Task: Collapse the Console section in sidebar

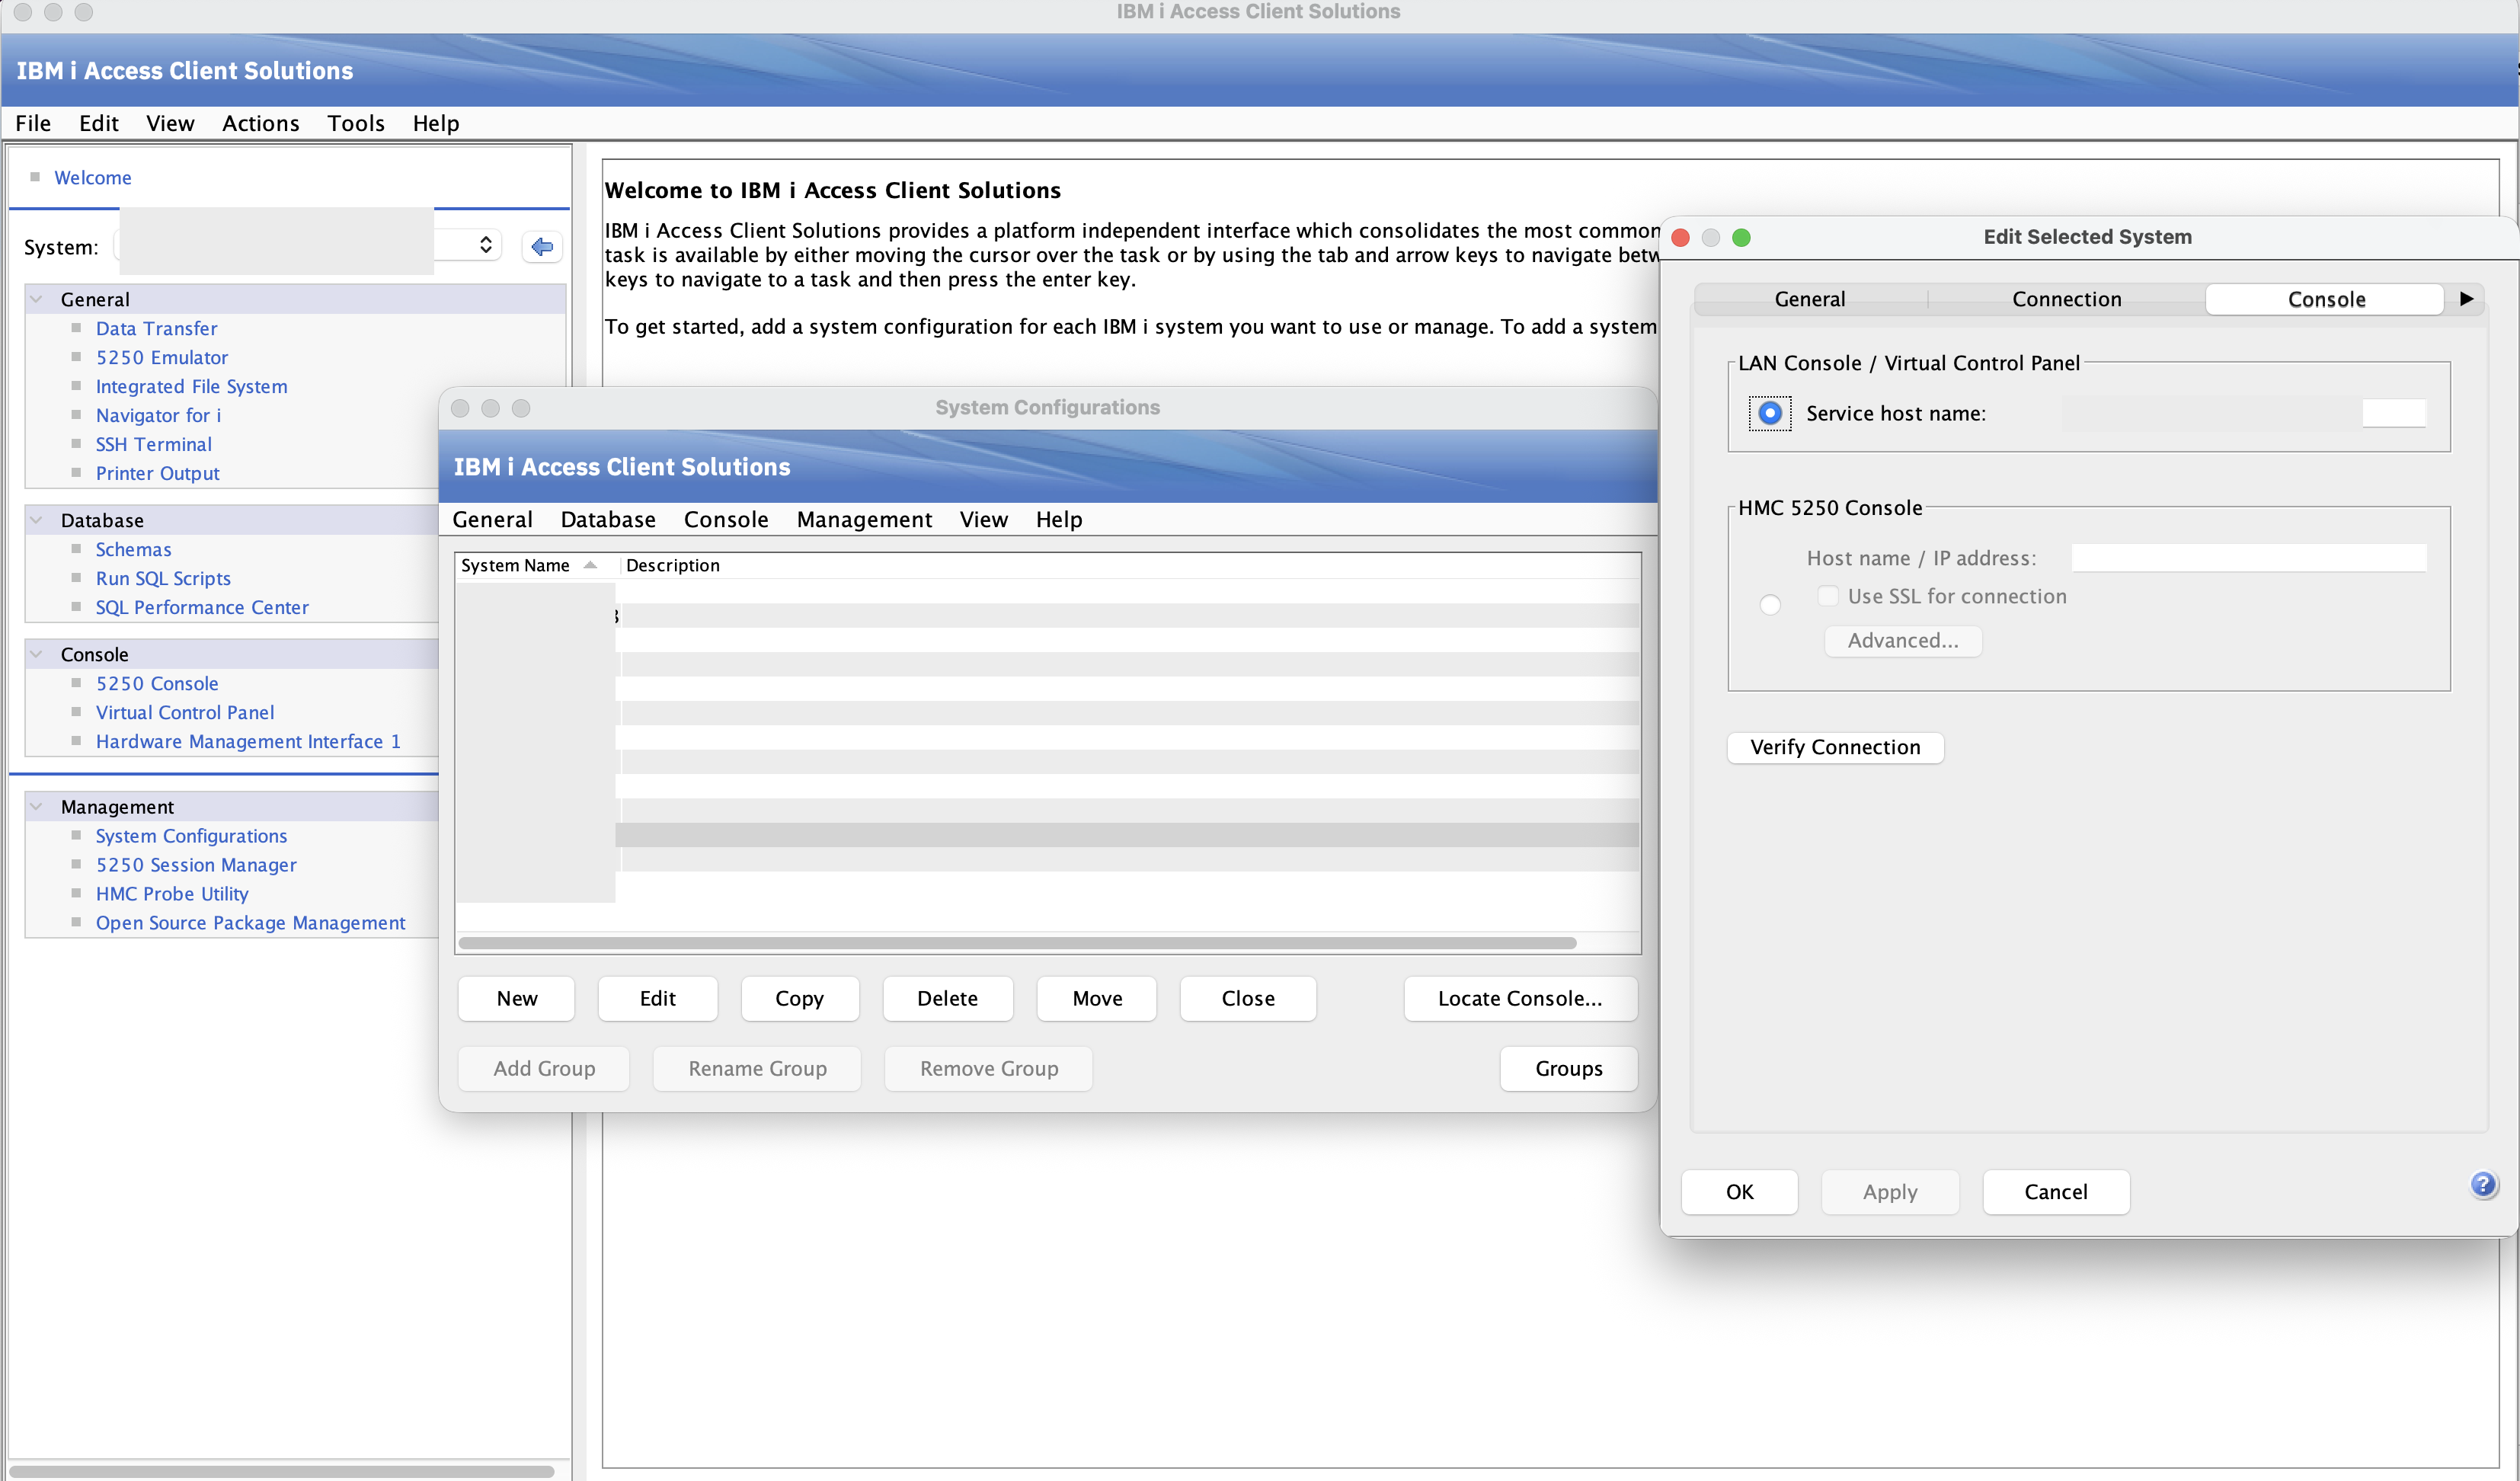Action: pyautogui.click(x=36, y=654)
